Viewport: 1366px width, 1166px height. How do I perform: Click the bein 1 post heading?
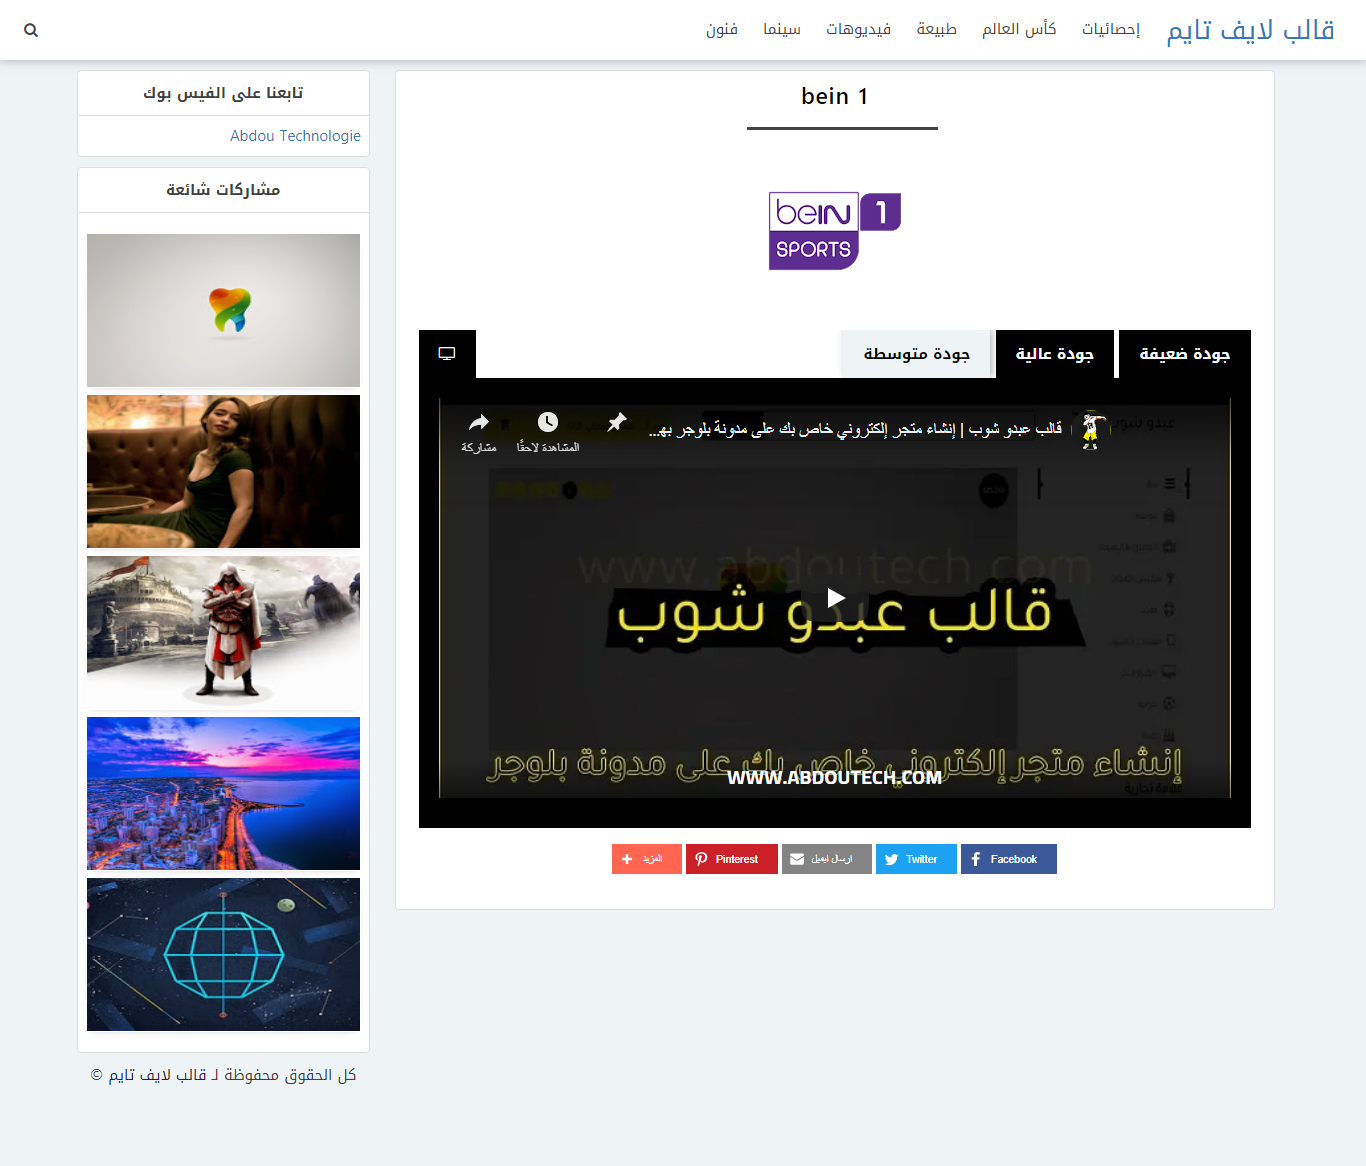tap(835, 96)
